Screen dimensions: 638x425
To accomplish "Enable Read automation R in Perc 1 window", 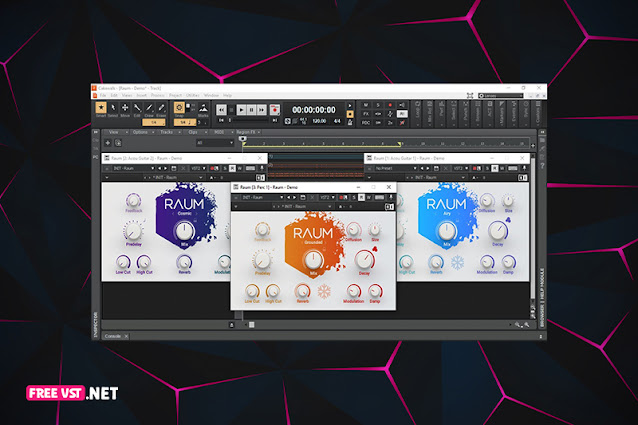I will pos(361,197).
